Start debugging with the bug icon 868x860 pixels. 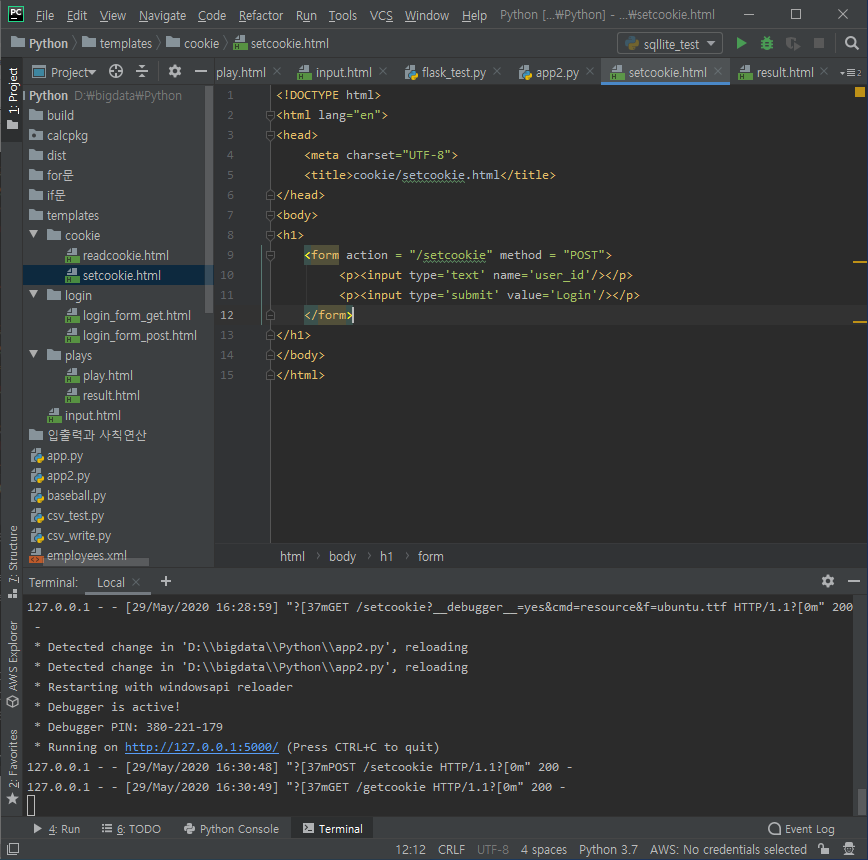(x=767, y=43)
